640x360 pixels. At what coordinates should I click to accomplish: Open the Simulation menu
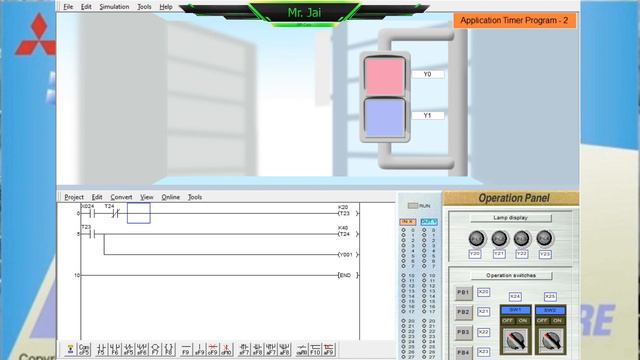(114, 7)
